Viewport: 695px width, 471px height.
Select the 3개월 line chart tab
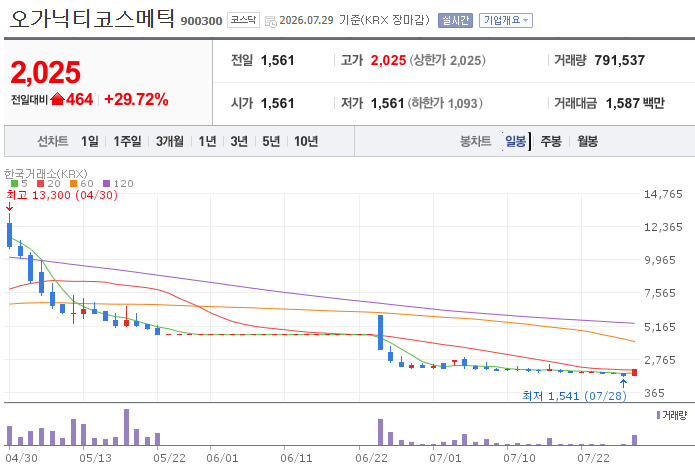(169, 141)
